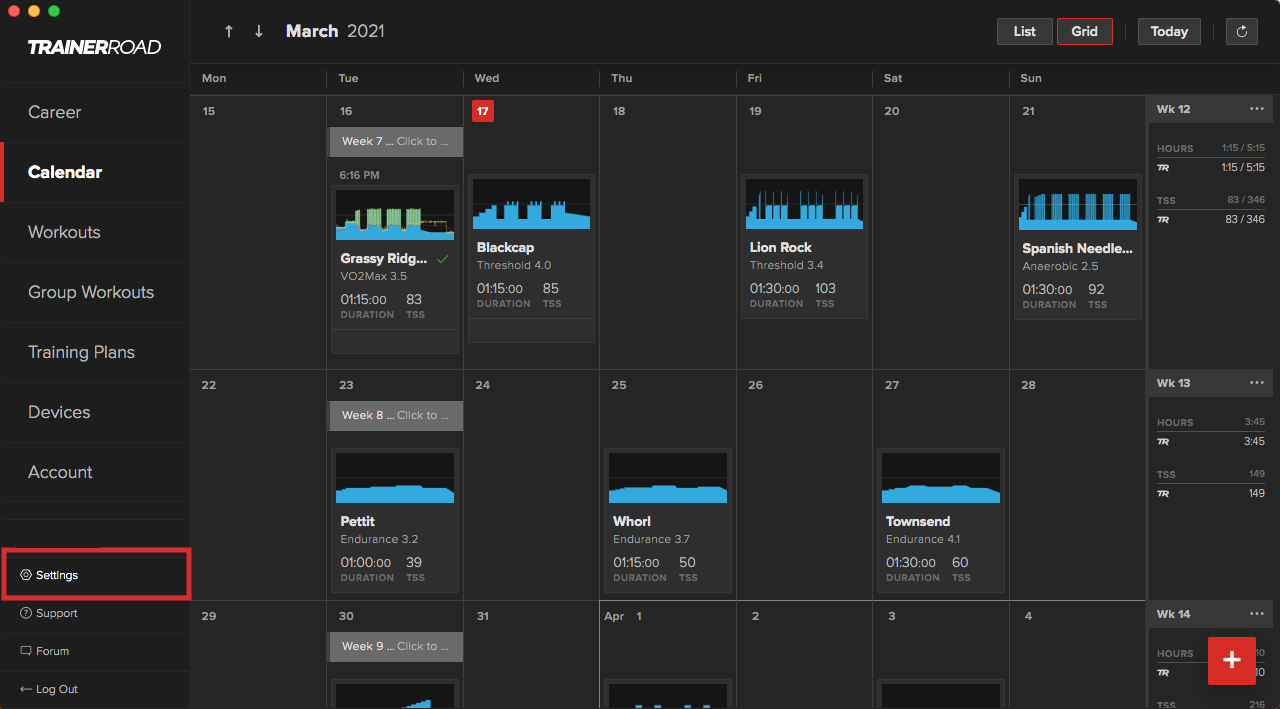Select highlighted date 17
This screenshot has height=709, width=1280.
coord(483,111)
